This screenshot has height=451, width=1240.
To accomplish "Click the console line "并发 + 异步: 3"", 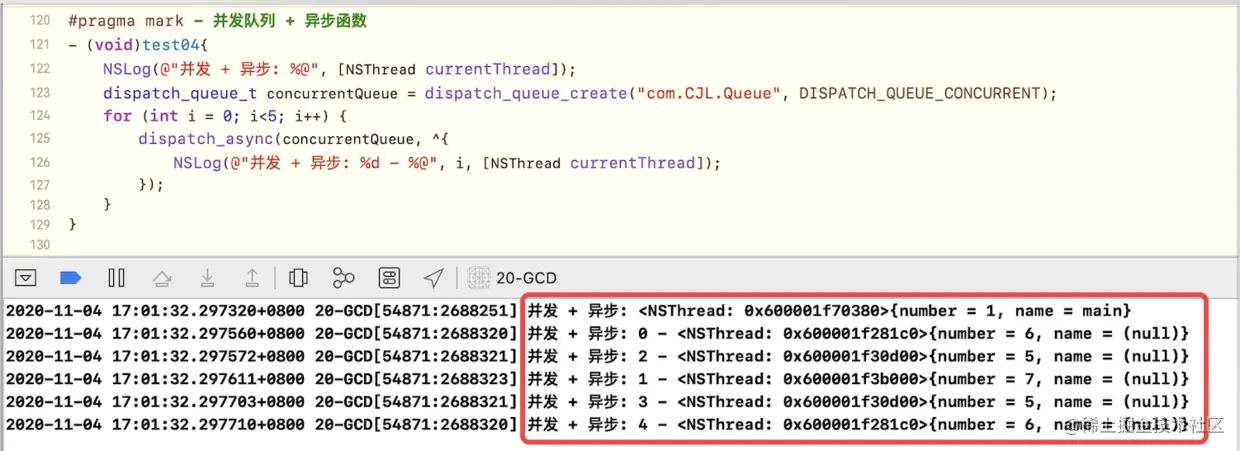I will 597,402.
